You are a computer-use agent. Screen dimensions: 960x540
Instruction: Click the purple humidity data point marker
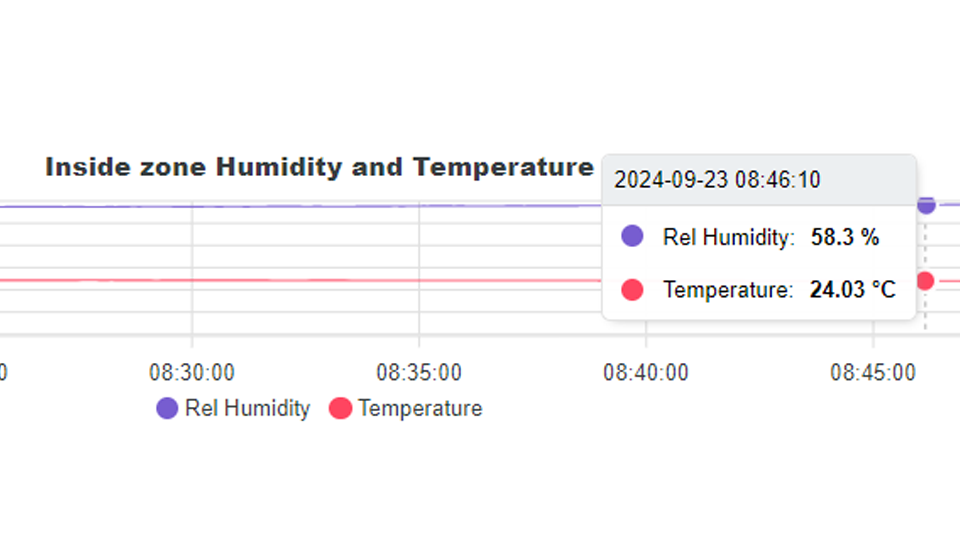926,205
